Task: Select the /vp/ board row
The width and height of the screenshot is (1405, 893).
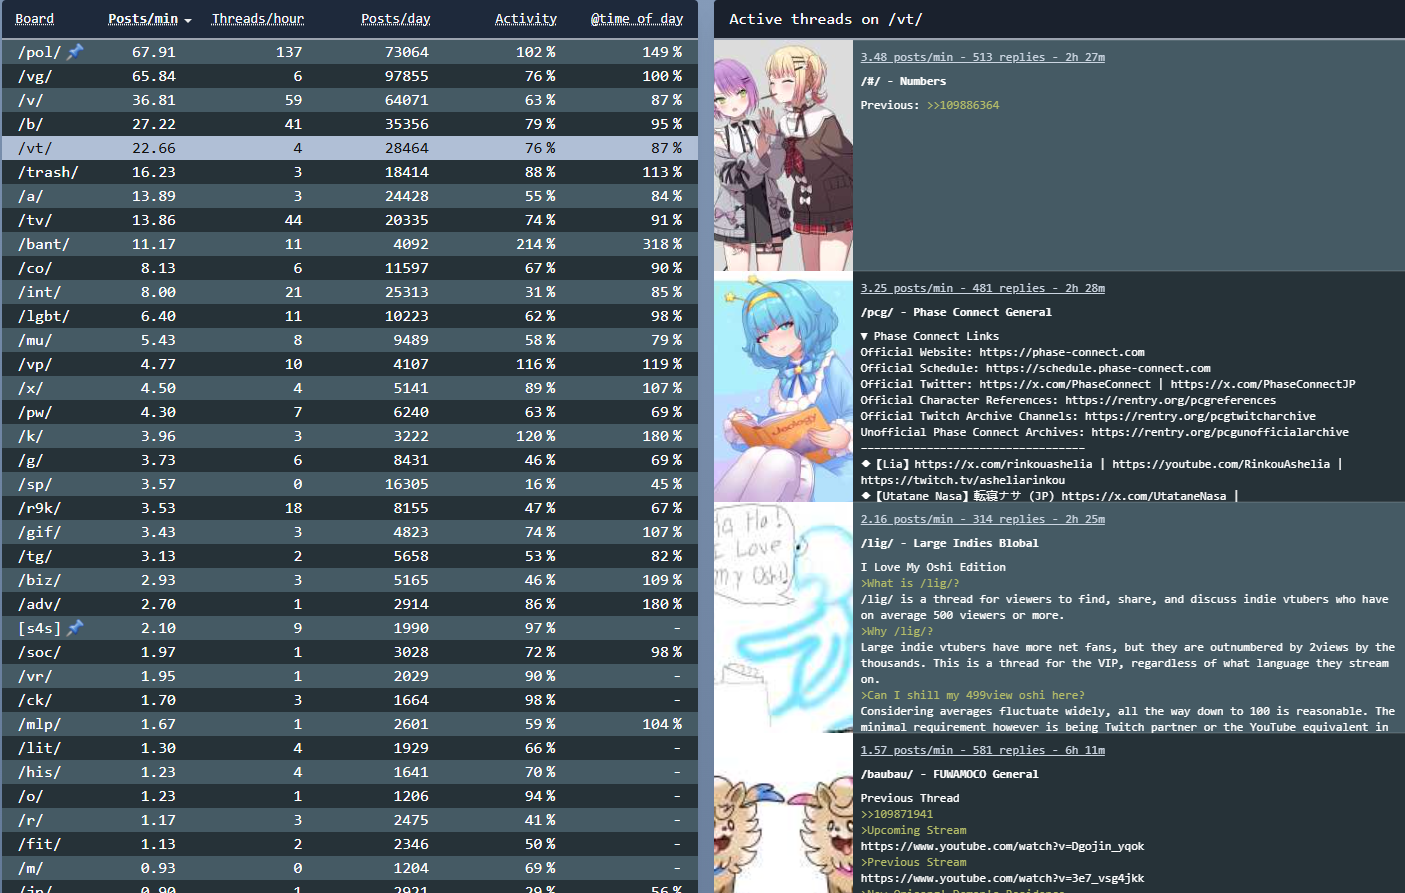Action: (x=350, y=364)
